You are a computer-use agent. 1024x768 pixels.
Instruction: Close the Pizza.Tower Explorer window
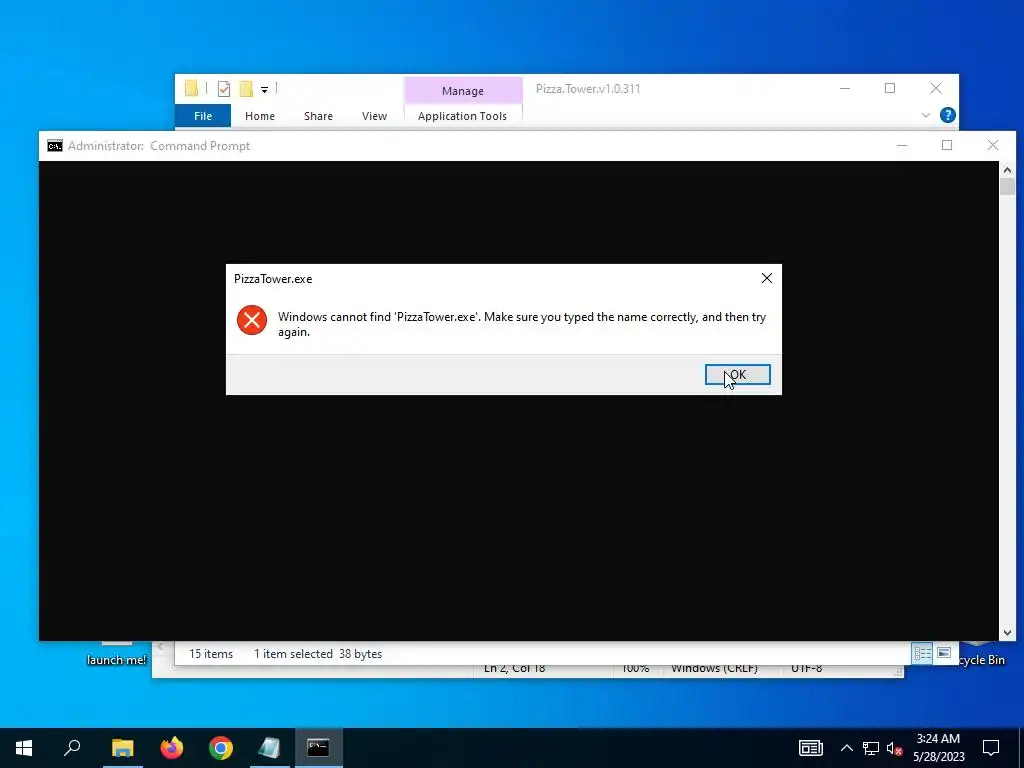(x=936, y=88)
